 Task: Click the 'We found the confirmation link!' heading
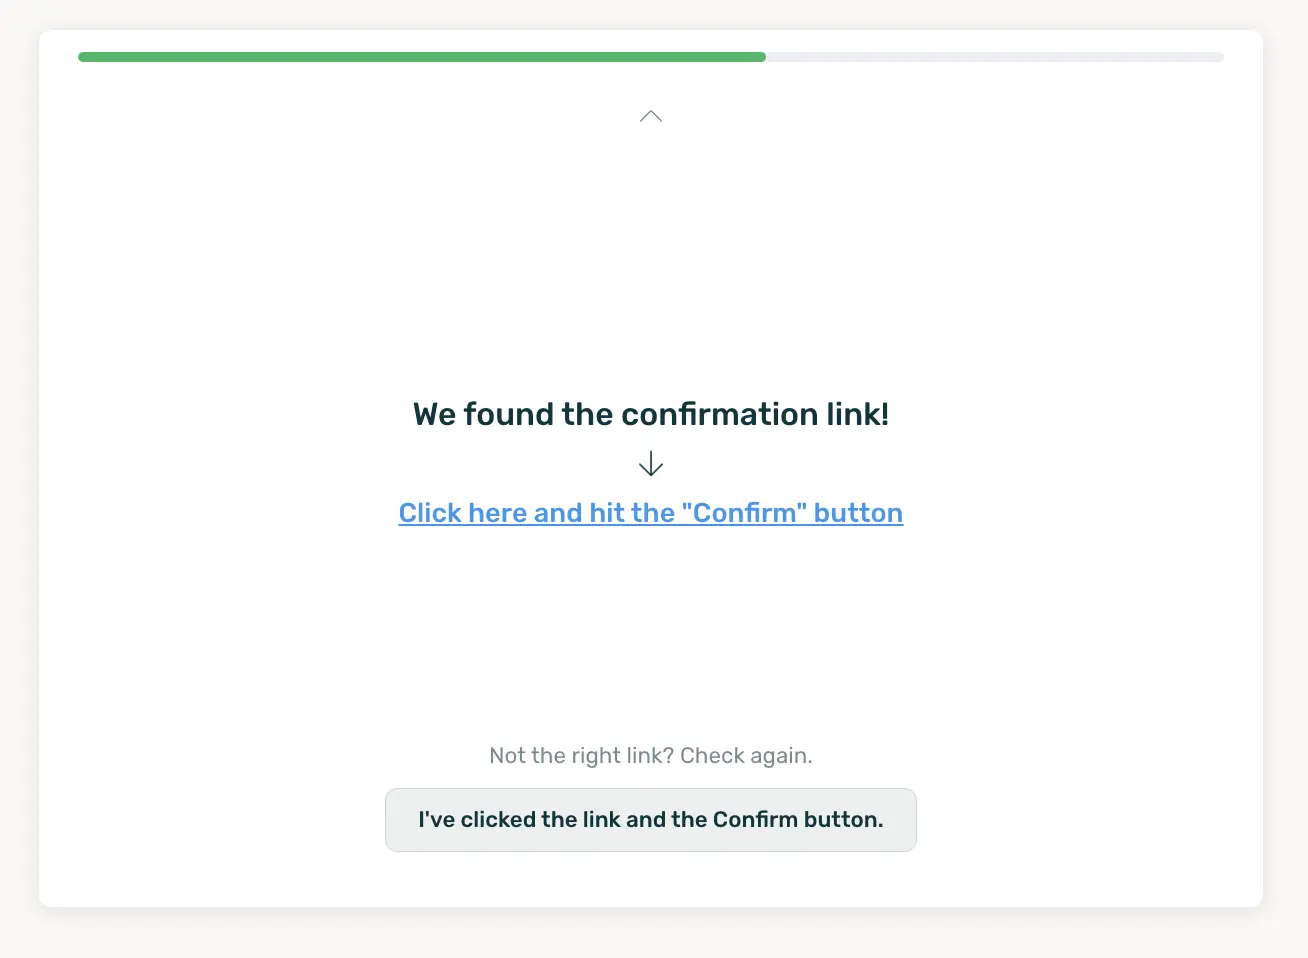pyautogui.click(x=651, y=414)
